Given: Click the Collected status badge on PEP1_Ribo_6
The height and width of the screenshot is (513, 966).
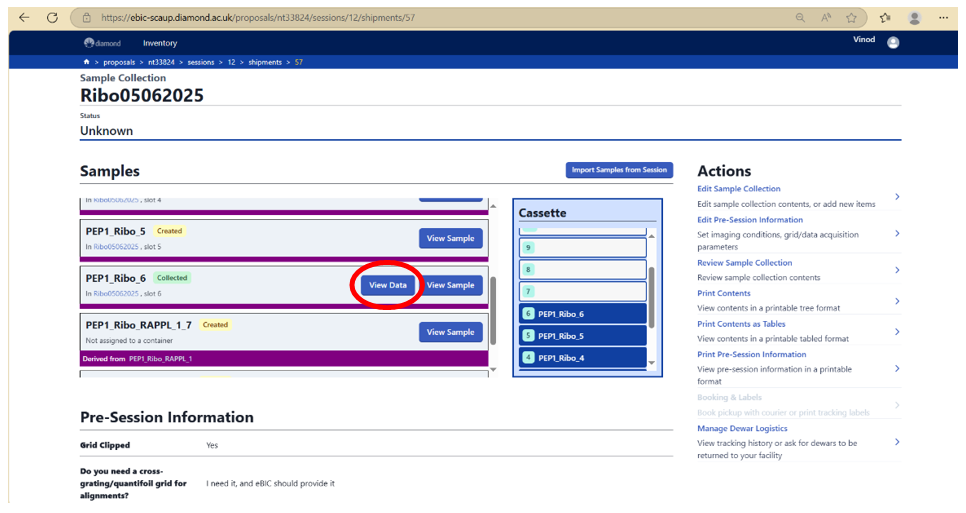Looking at the screenshot, I should pos(172,278).
